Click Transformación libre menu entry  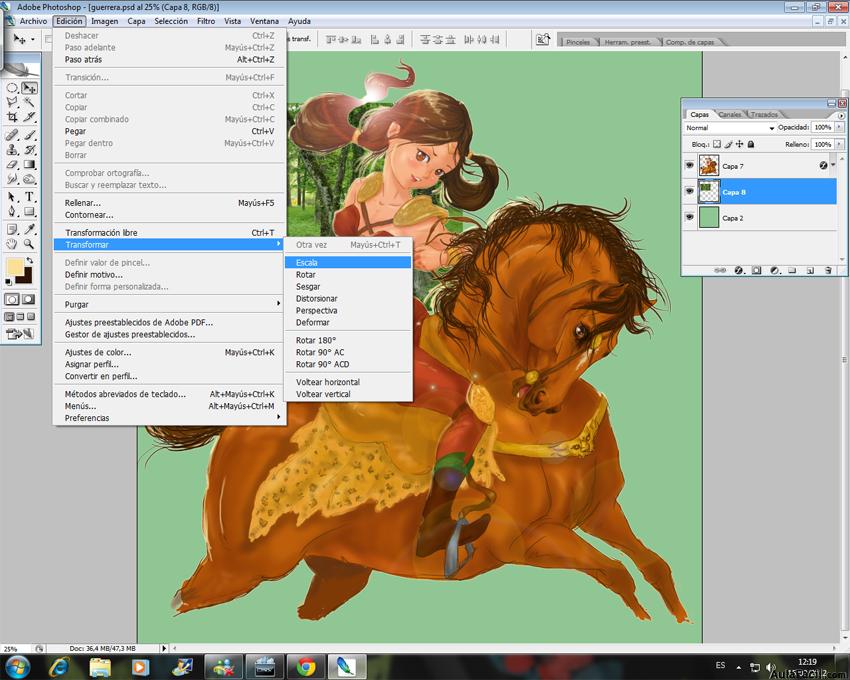click(169, 233)
